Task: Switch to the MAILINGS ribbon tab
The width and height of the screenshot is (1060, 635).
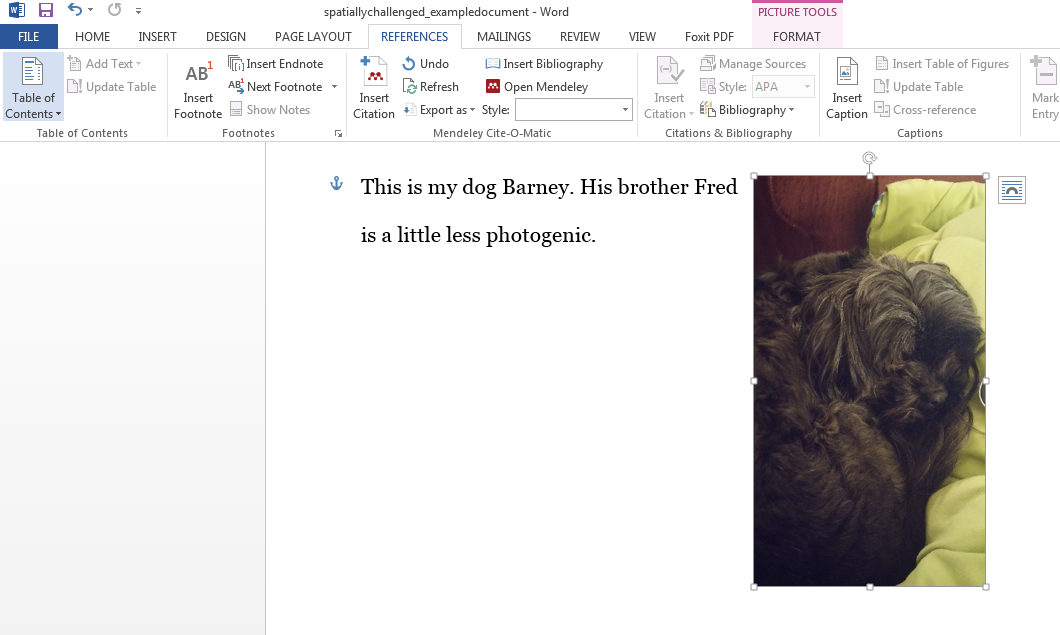Action: (503, 36)
